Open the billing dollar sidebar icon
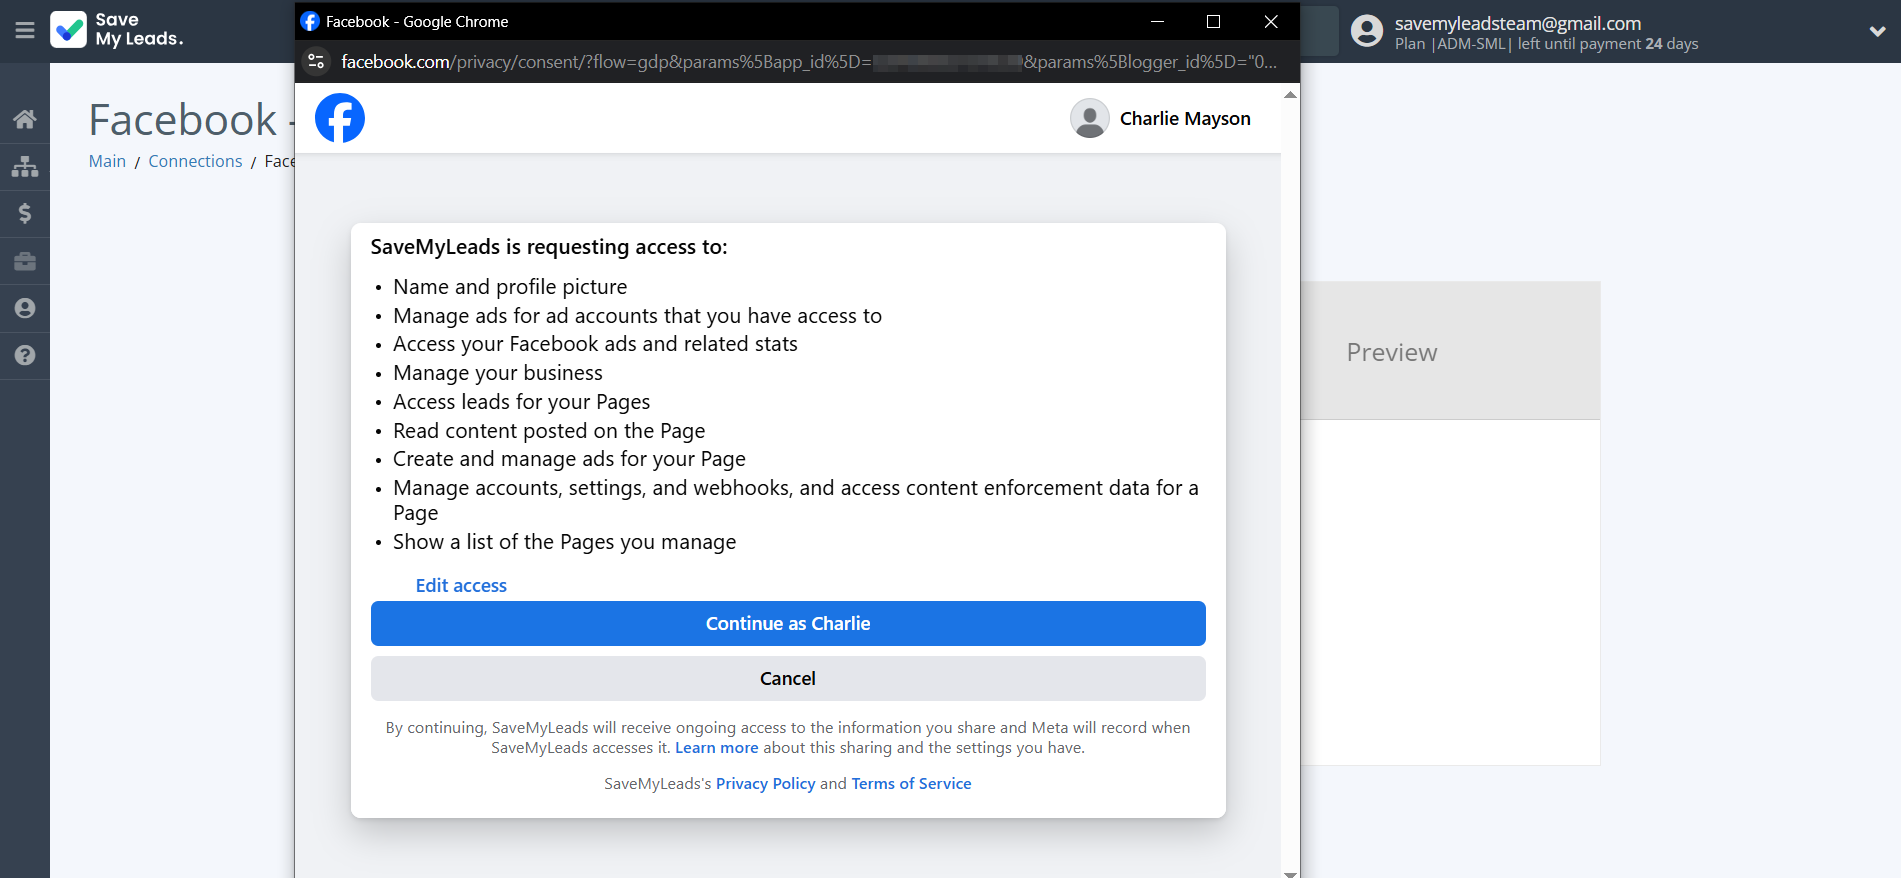Viewport: 1901px width, 878px height. click(25, 213)
